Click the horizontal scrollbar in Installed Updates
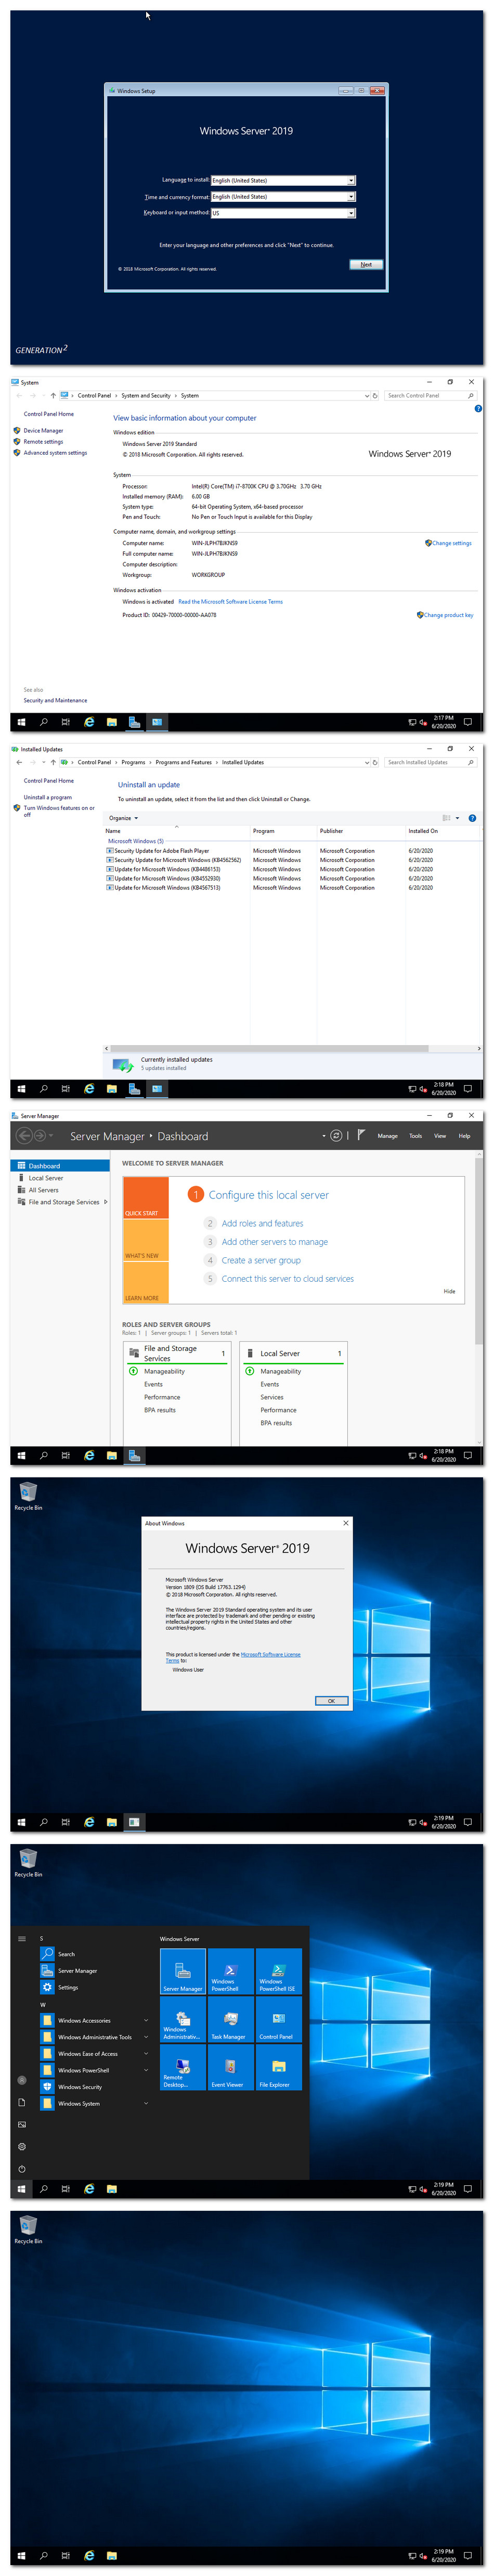The height and width of the screenshot is (2576, 494). 270,1048
